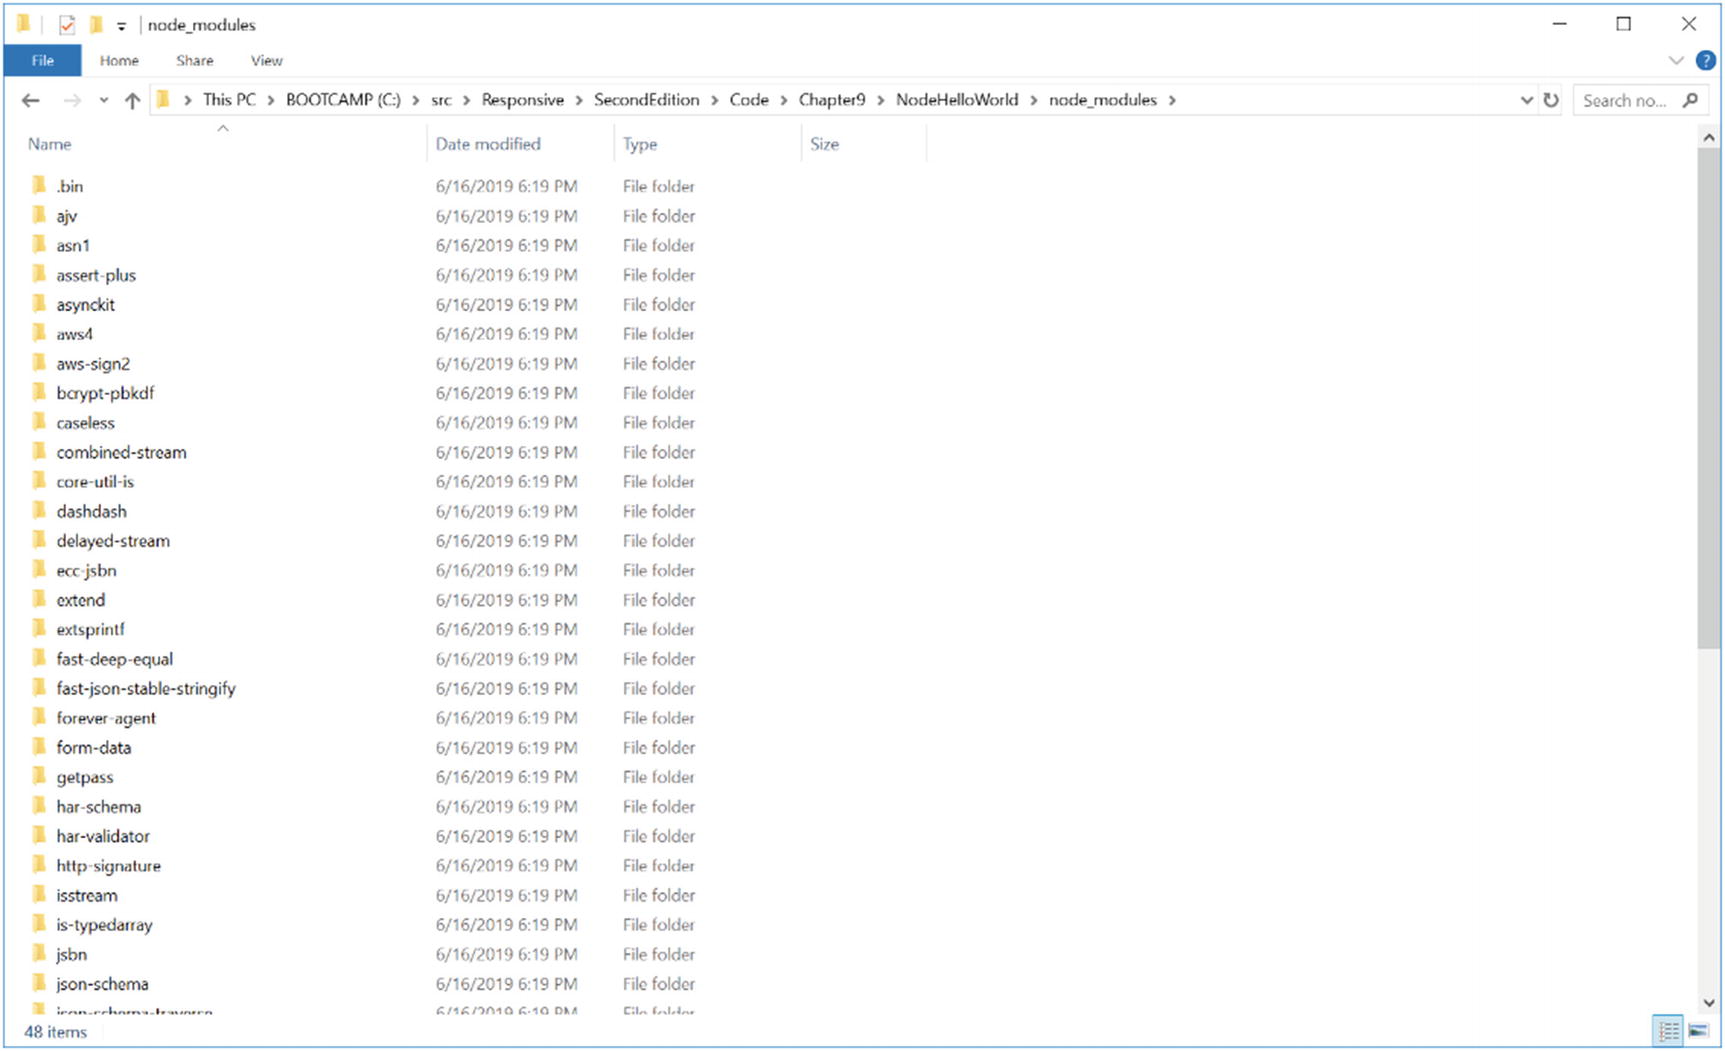Viewport: 1725px width, 1051px height.
Task: Select the har-validator folder name
Action: coord(103,836)
